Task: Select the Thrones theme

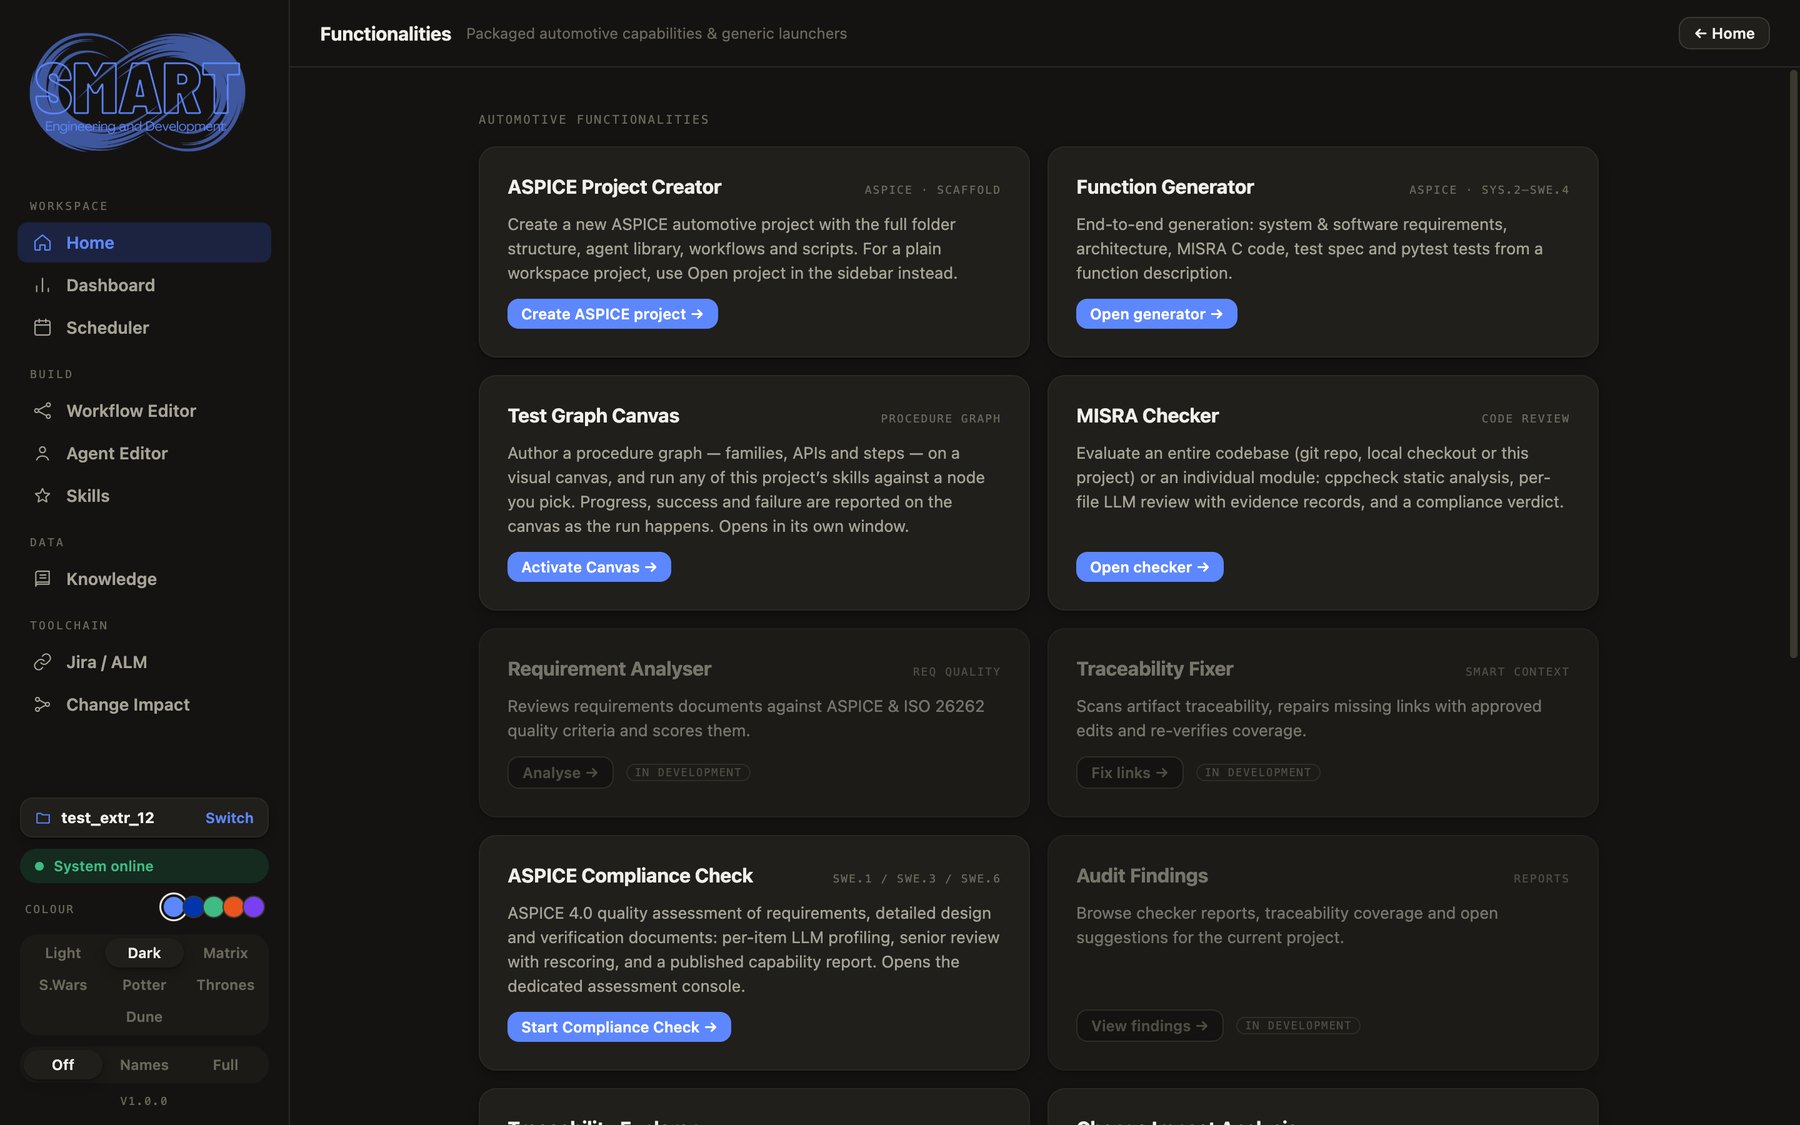Action: pos(225,985)
